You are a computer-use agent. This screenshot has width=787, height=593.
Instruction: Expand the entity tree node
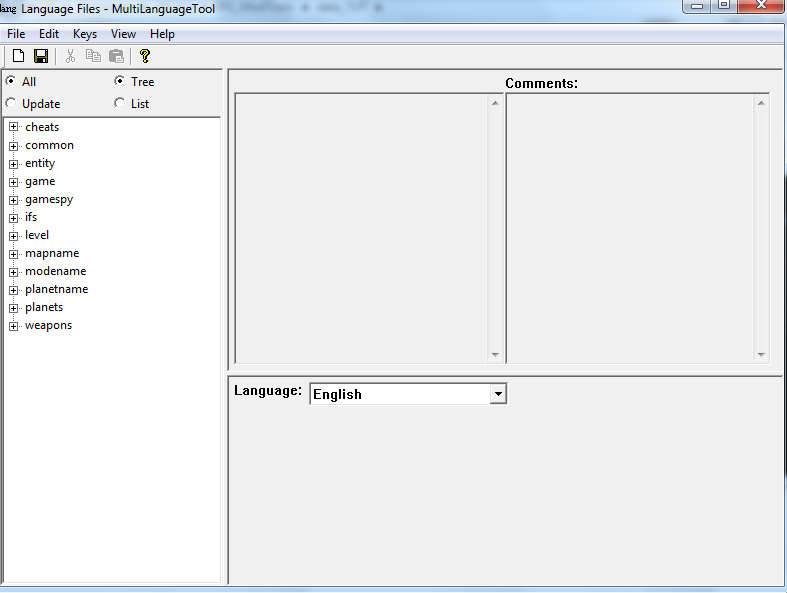click(x=14, y=164)
